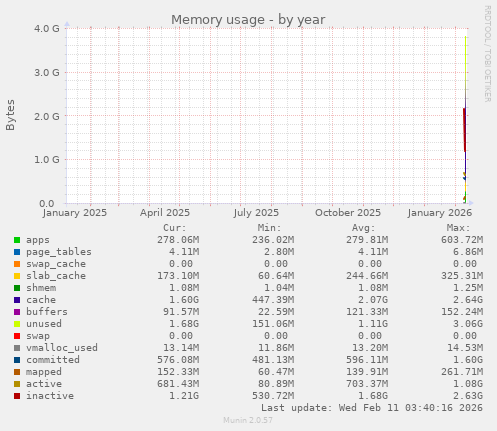497x431 pixels.
Task: Click the cache dark blue legend swatch
Action: tap(17, 300)
